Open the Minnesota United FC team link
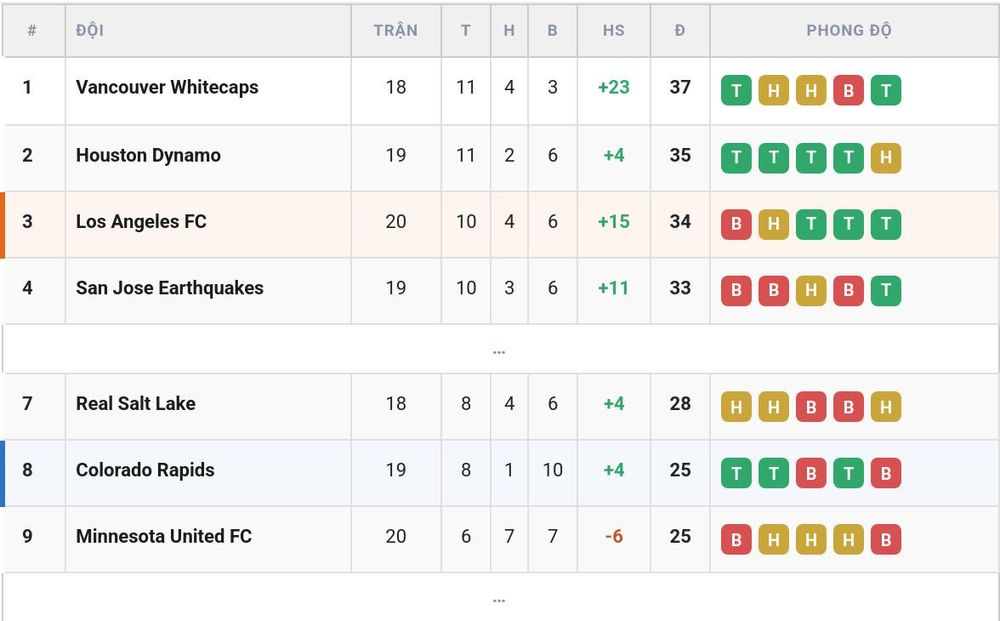1000x621 pixels. (164, 536)
